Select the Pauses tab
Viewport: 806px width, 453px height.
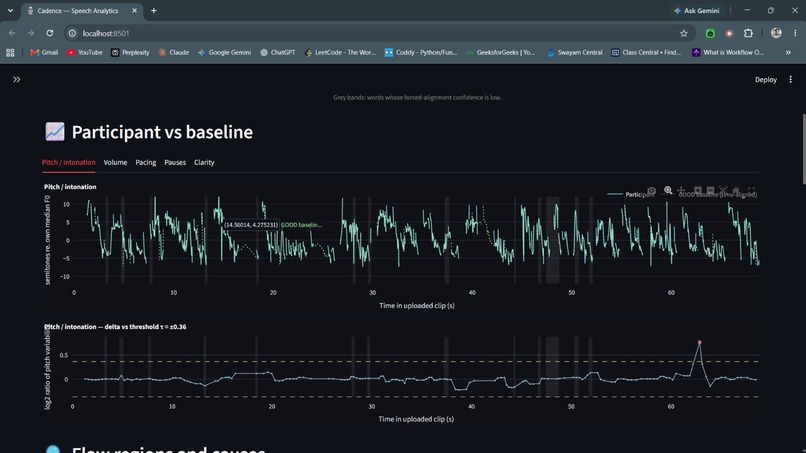coord(175,162)
